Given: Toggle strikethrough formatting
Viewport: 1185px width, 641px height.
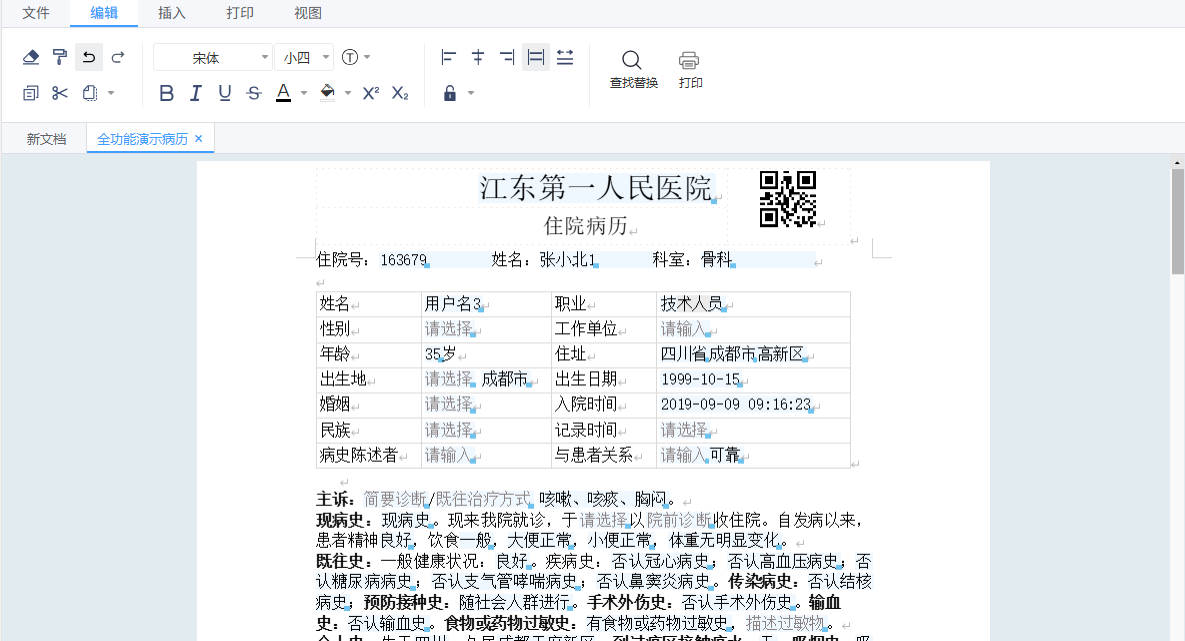Looking at the screenshot, I should pos(254,93).
